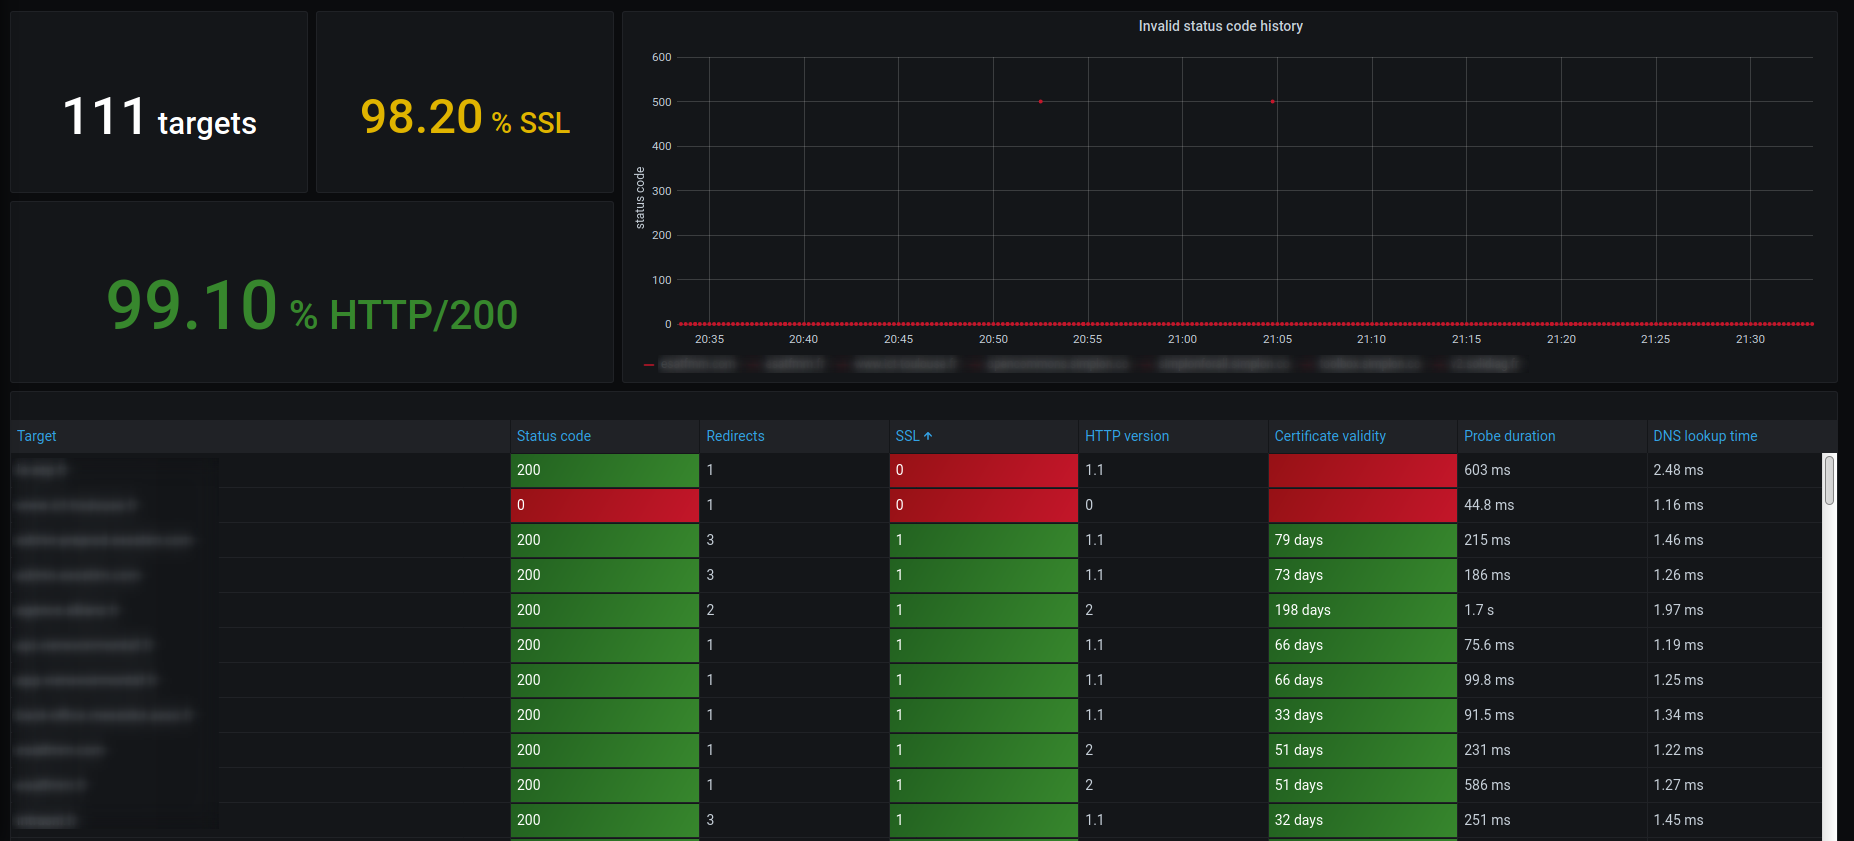Viewport: 1854px width, 841px height.
Task: Click the DNS lookup time header
Action: tap(1704, 436)
